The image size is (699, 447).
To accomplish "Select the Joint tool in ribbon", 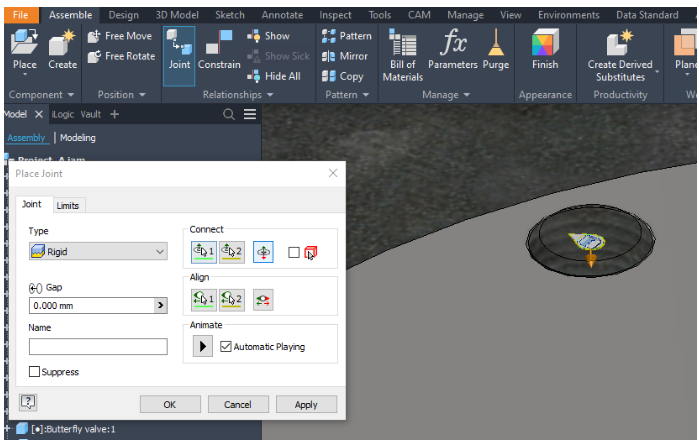I will [x=179, y=50].
